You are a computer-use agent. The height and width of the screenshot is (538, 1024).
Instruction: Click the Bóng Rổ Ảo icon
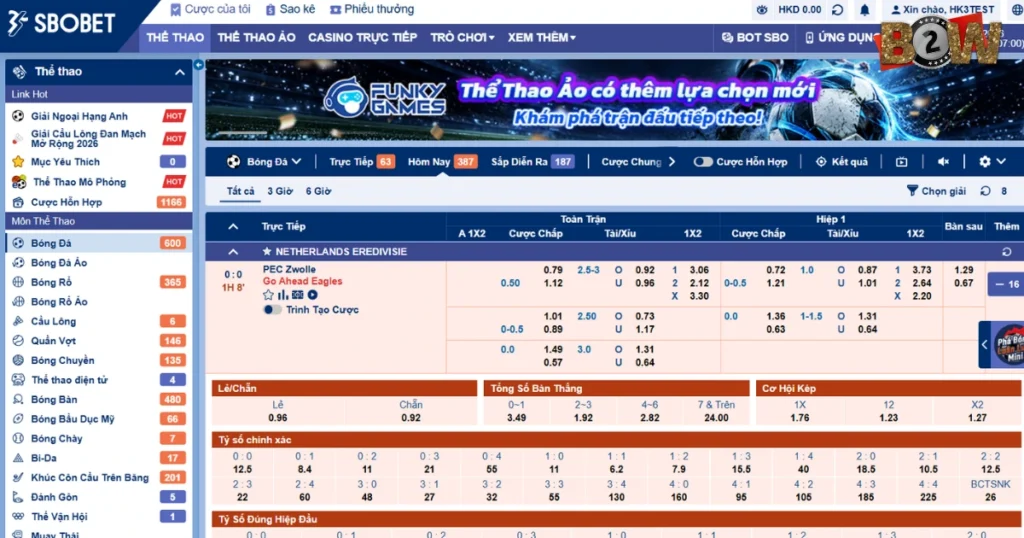click(x=18, y=302)
